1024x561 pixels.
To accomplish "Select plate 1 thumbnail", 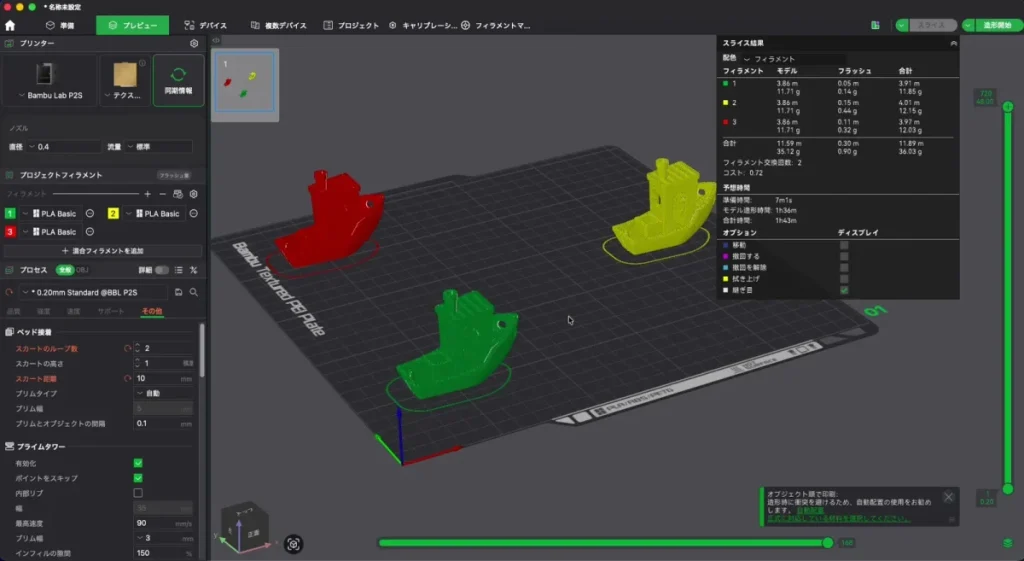I will [x=245, y=84].
